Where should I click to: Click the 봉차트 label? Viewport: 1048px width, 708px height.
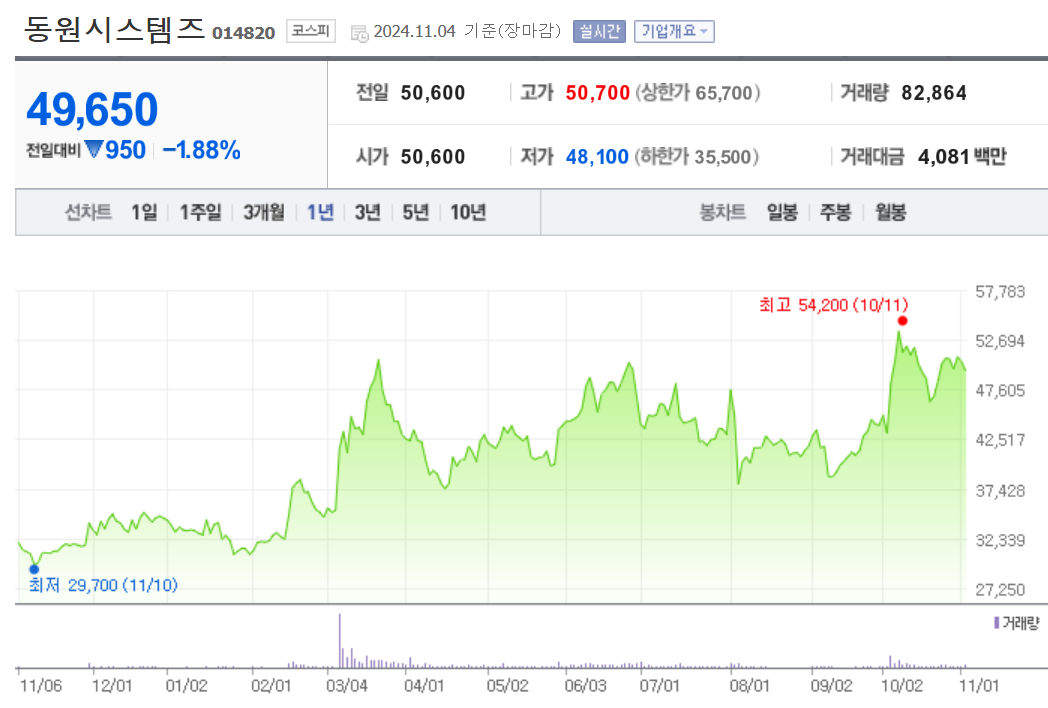(x=722, y=213)
